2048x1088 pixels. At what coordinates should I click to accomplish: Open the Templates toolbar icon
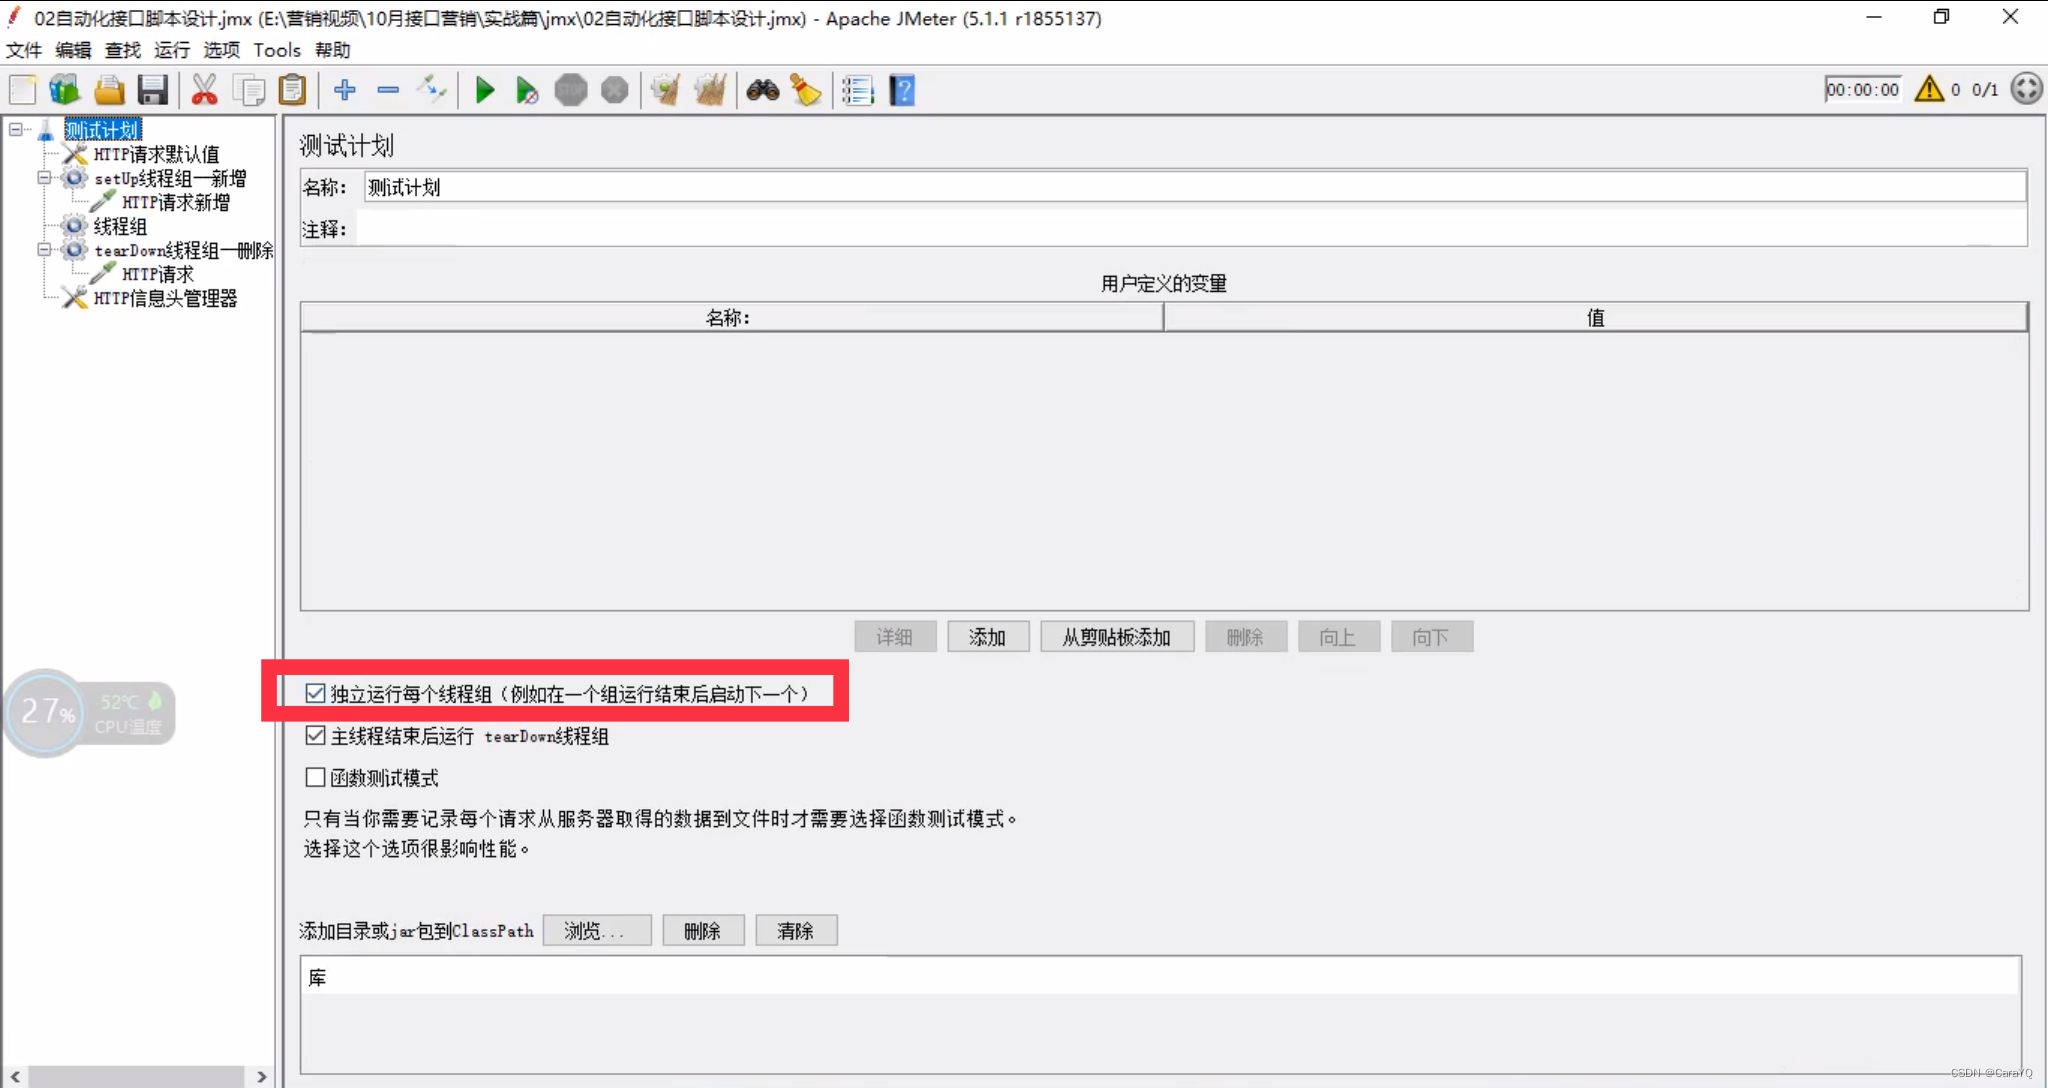[x=65, y=90]
